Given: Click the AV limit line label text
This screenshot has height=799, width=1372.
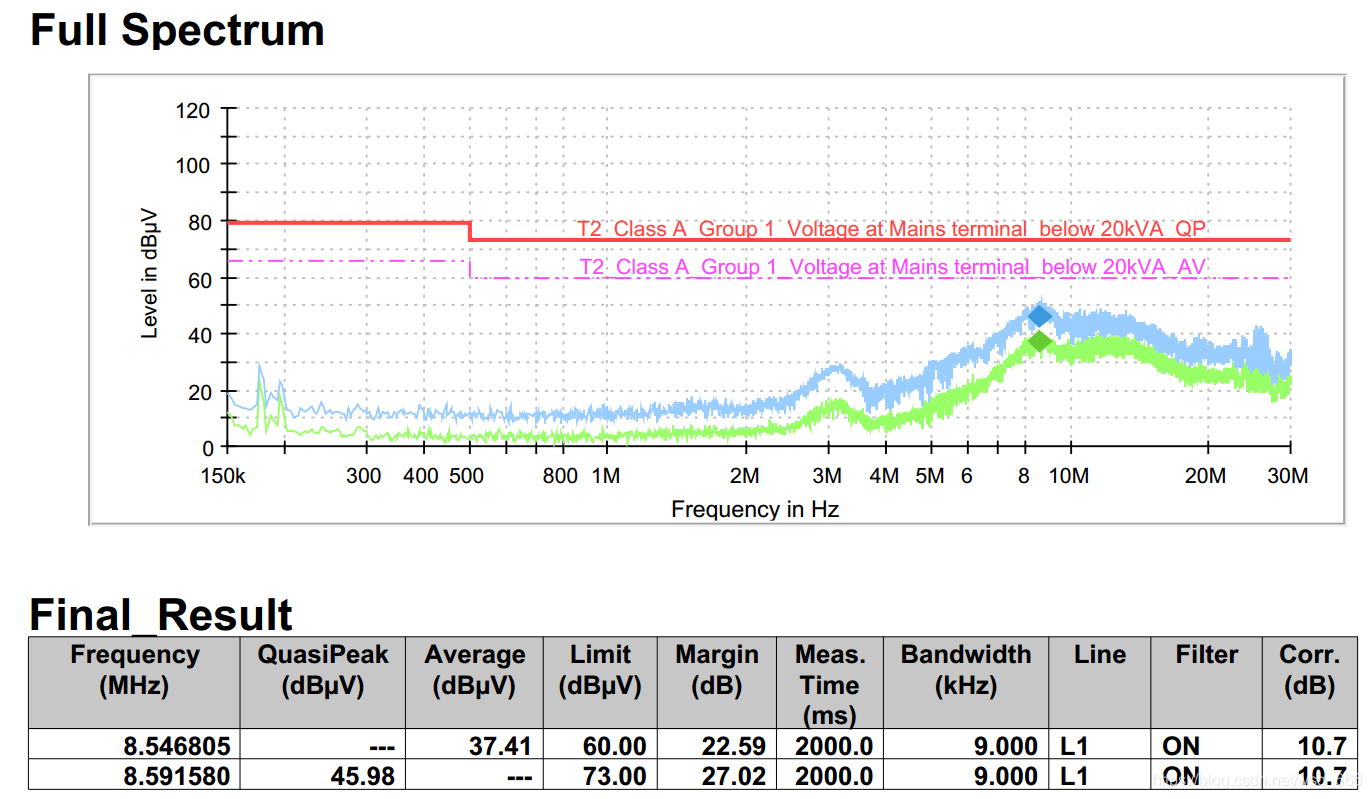Looking at the screenshot, I should click(x=893, y=267).
